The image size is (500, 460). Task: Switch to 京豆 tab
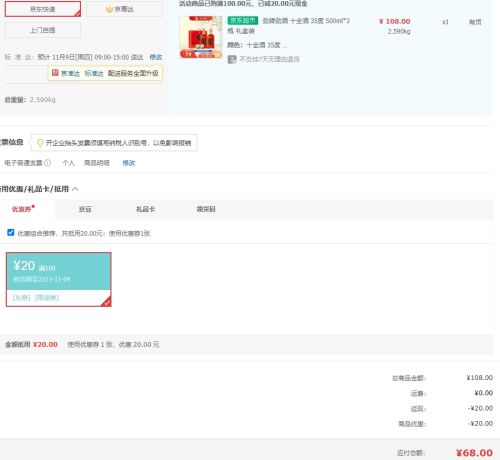[x=85, y=209]
